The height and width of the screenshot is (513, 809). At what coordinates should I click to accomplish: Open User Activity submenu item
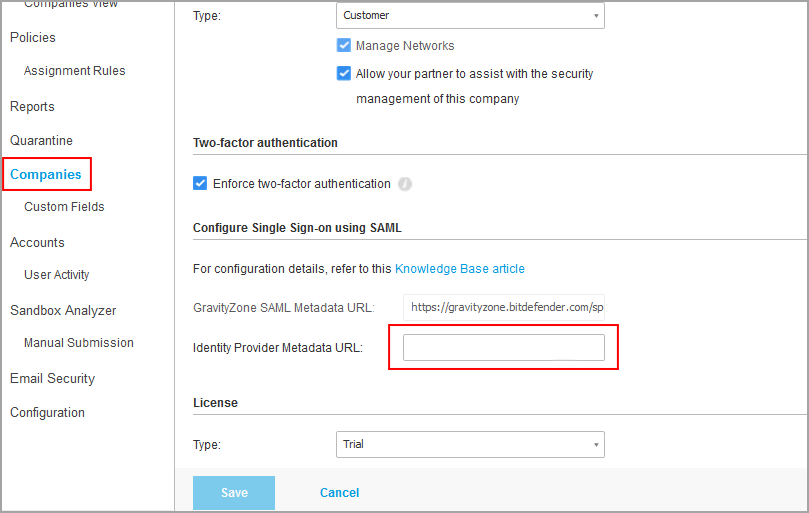tap(56, 275)
